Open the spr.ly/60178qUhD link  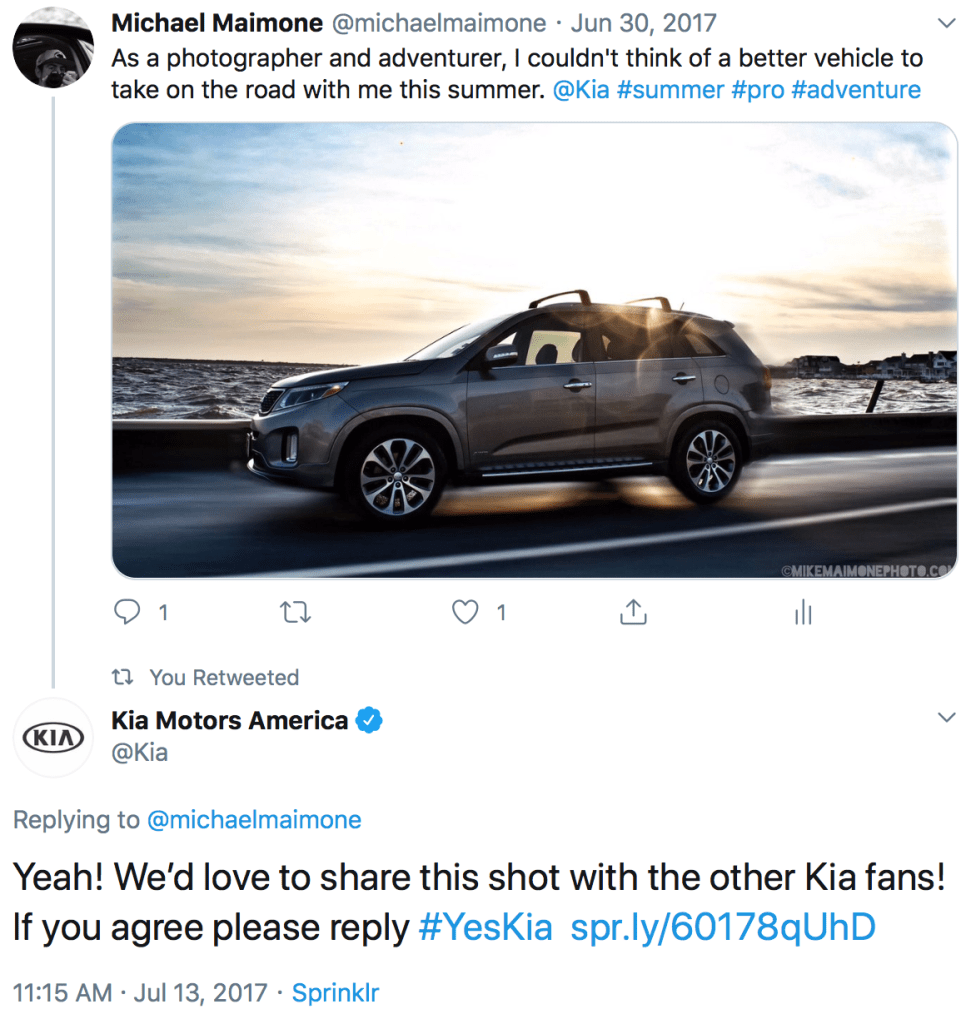[722, 928]
